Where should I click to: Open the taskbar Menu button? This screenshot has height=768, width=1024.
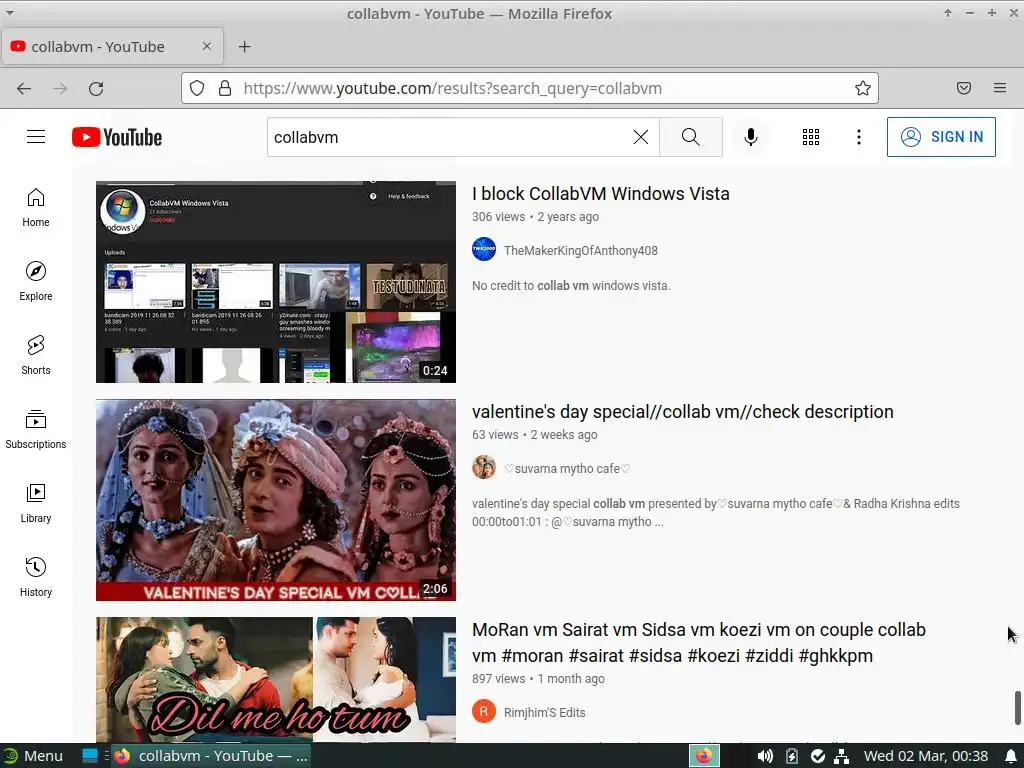click(33, 756)
